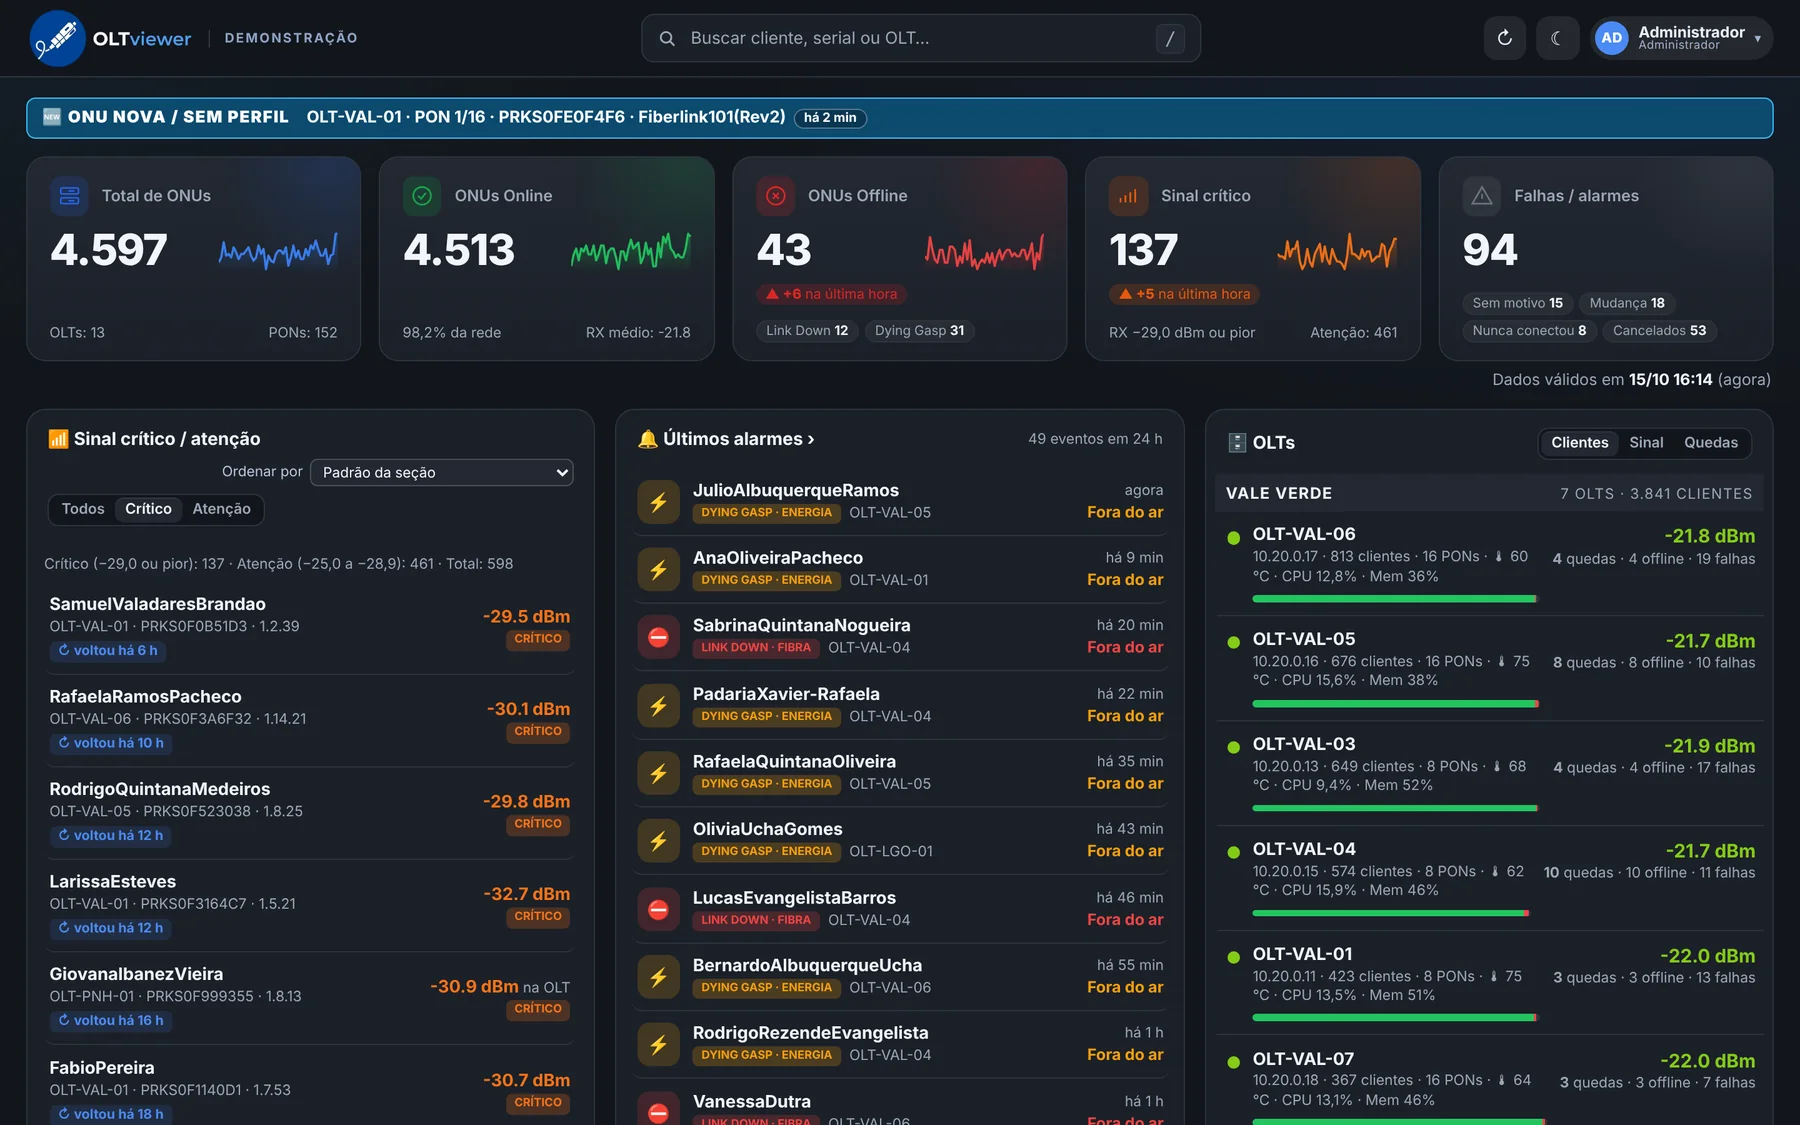Click the slash shortcut key badge
The height and width of the screenshot is (1125, 1800).
(x=1170, y=38)
